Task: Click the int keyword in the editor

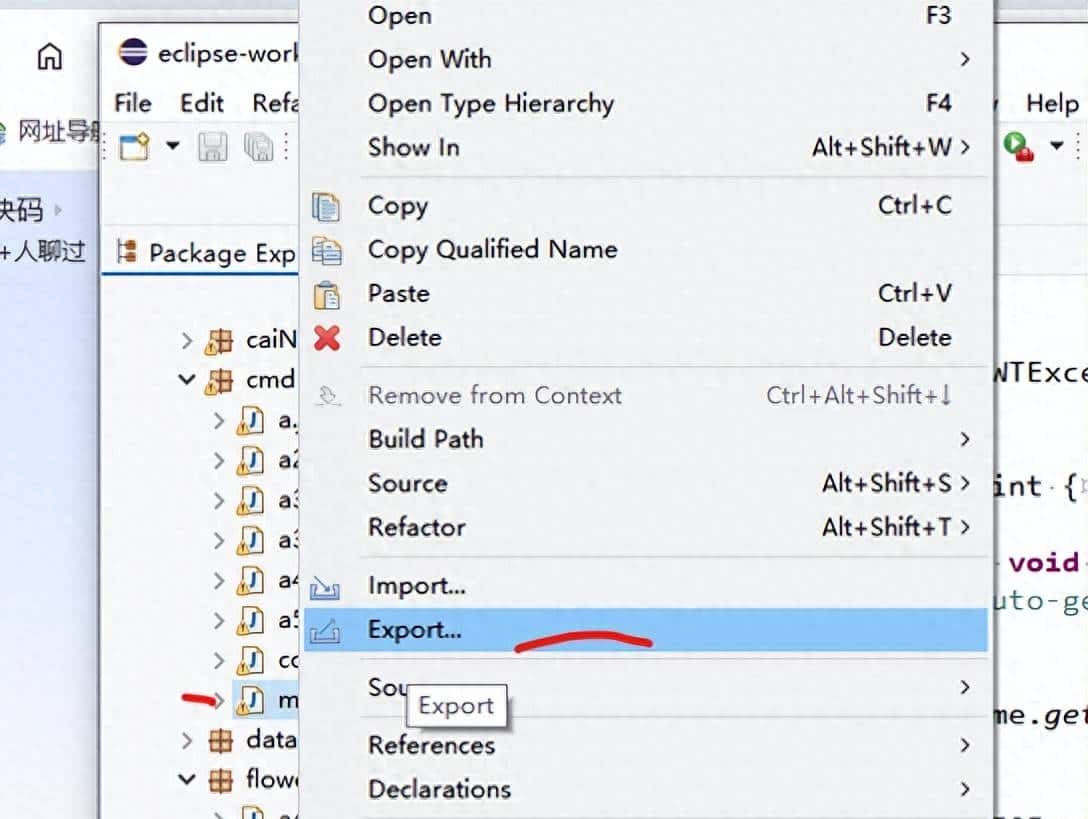Action: 1018,485
